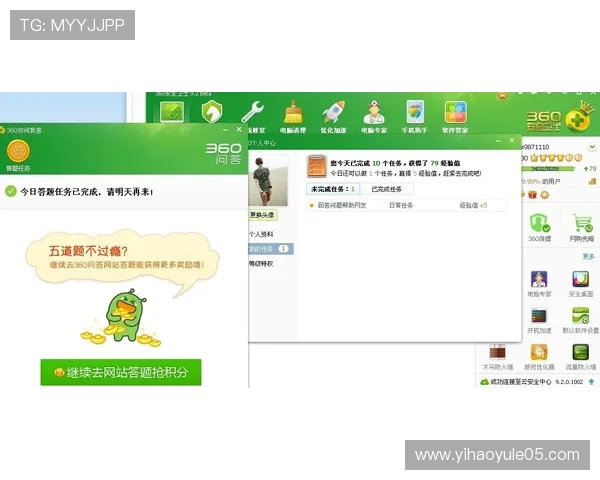Open the 默认软件设置 icon
600x480 pixels.
(580, 316)
